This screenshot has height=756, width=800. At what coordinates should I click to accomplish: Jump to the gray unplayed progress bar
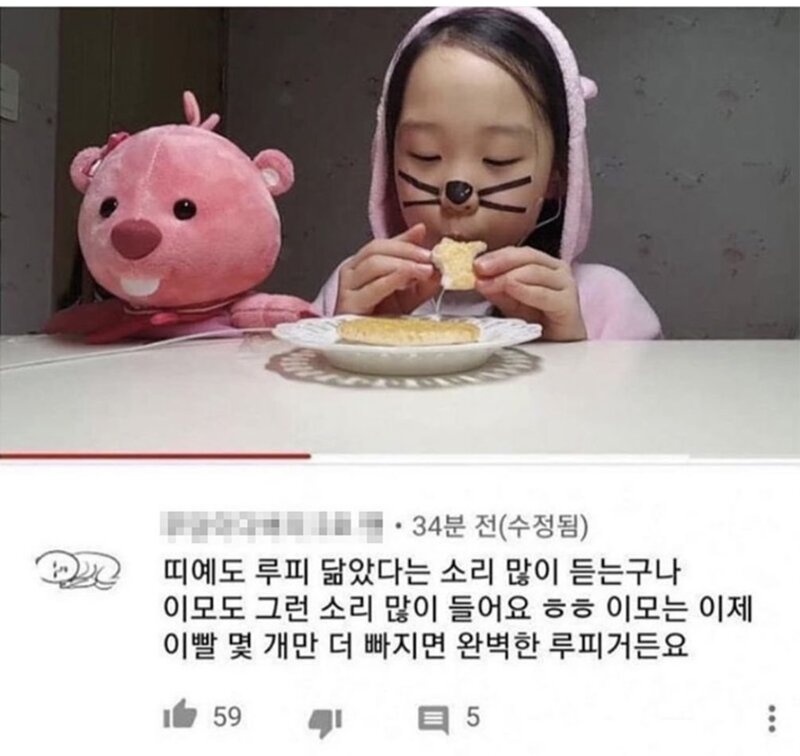[x=555, y=456]
